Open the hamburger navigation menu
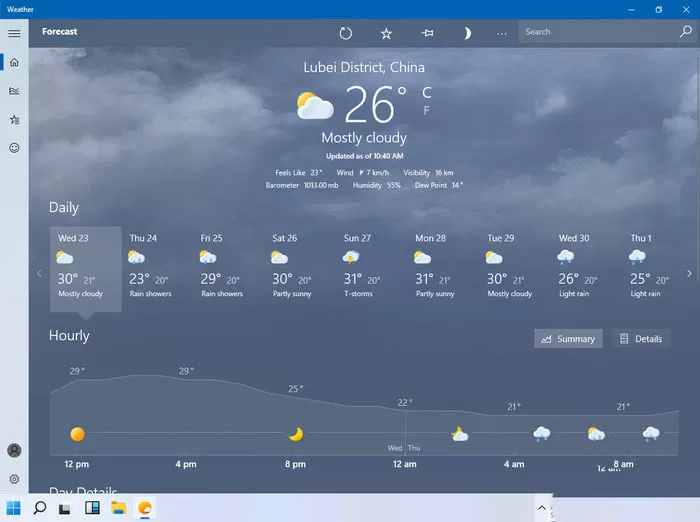The width and height of the screenshot is (700, 522). (14, 33)
